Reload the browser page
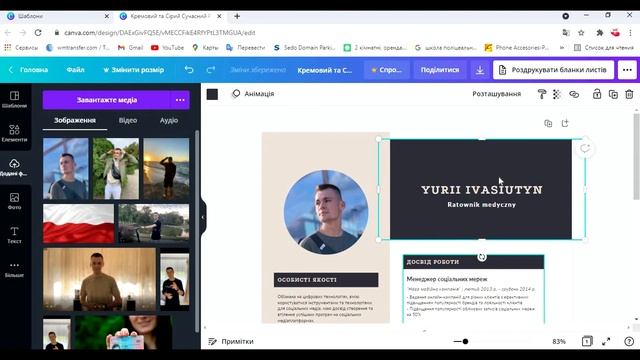The height and width of the screenshot is (360, 640). pyautogui.click(x=38, y=33)
